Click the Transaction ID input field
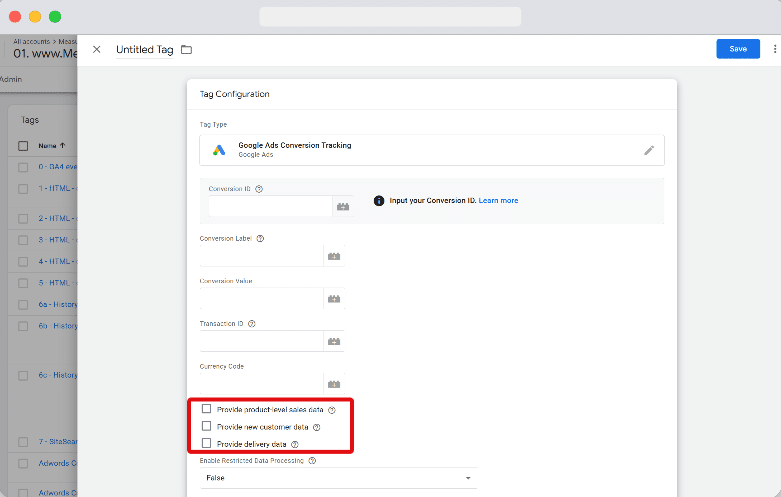781x497 pixels. [x=261, y=342]
